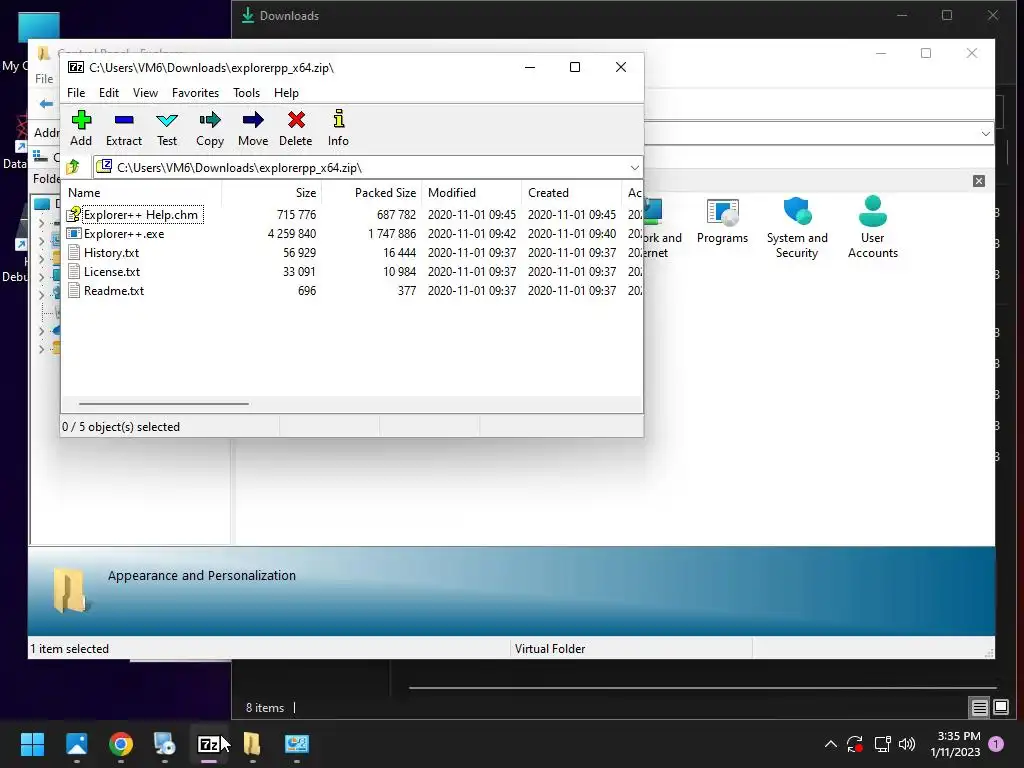Close the Control Panel folders pane
This screenshot has width=1024, height=768.
978,181
